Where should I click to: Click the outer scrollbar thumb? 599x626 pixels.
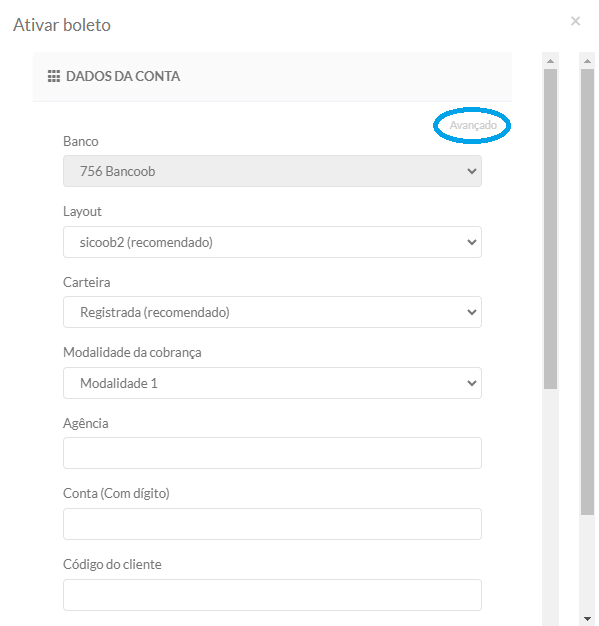587,292
